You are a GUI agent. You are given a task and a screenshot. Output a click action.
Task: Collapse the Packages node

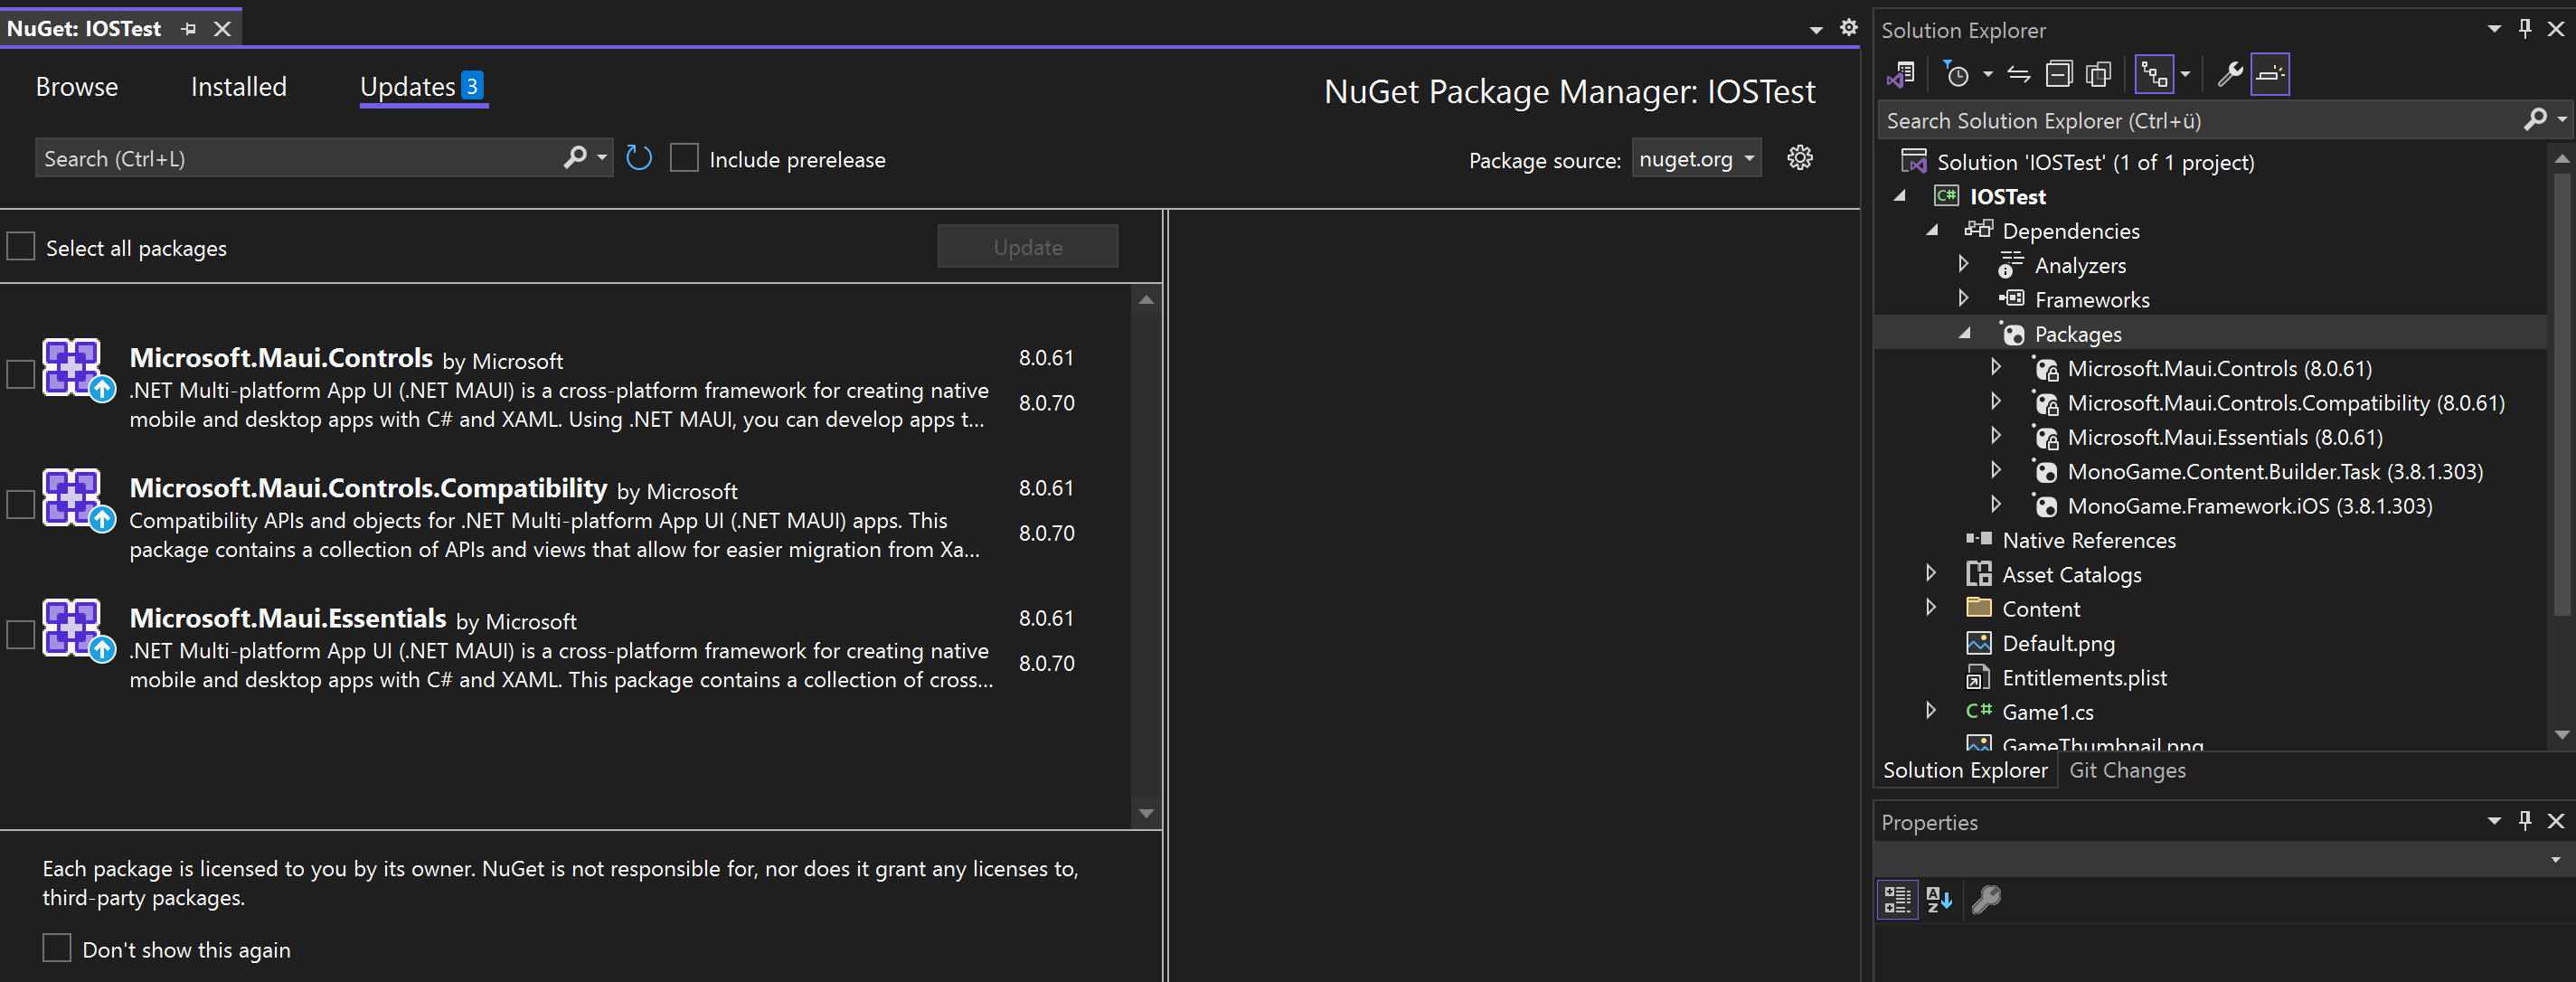[1965, 333]
